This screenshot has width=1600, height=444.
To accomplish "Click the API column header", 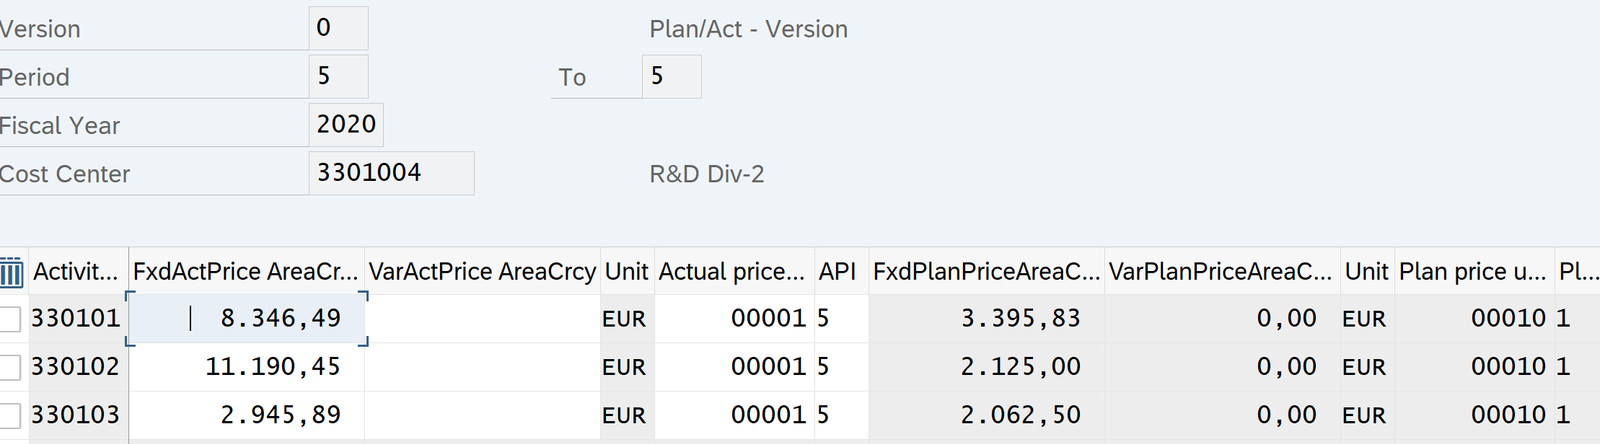I will pyautogui.click(x=837, y=272).
